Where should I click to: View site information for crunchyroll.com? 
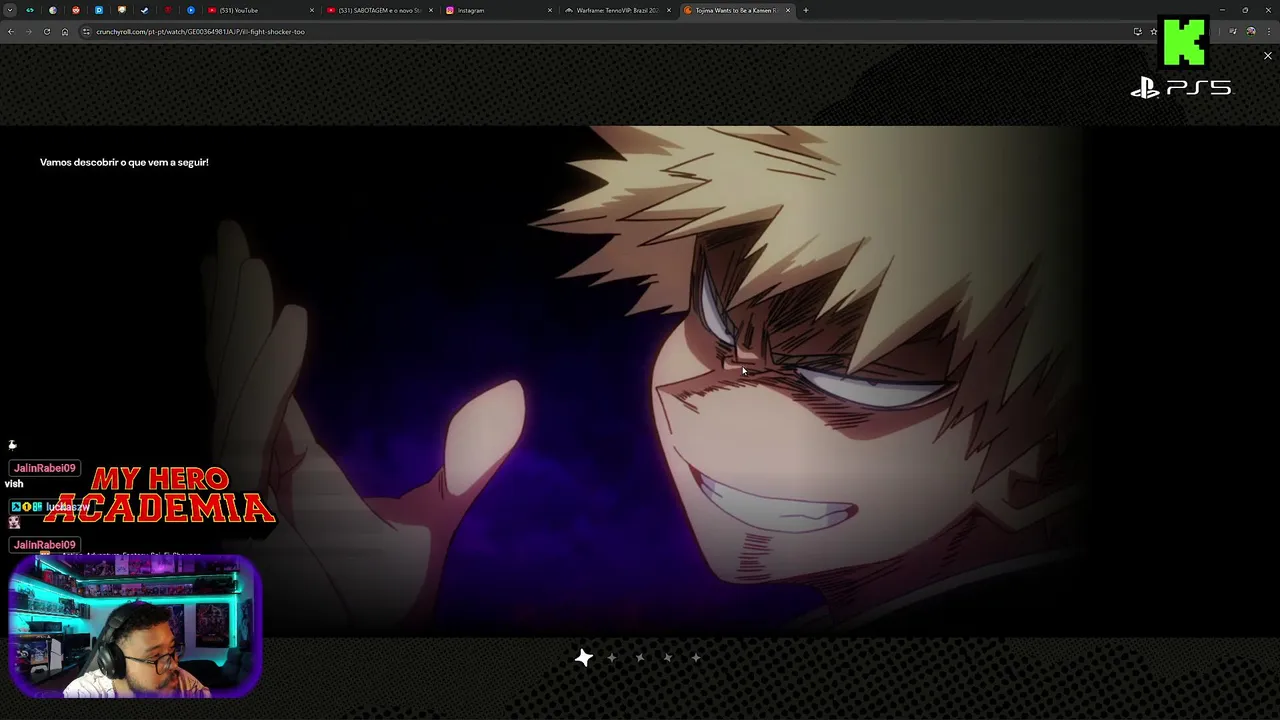click(86, 31)
